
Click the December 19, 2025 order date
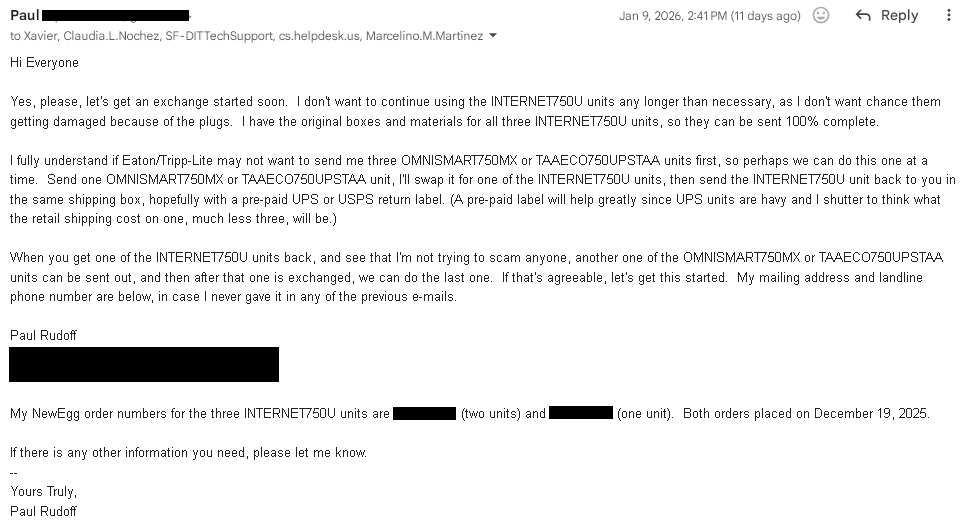click(871, 413)
